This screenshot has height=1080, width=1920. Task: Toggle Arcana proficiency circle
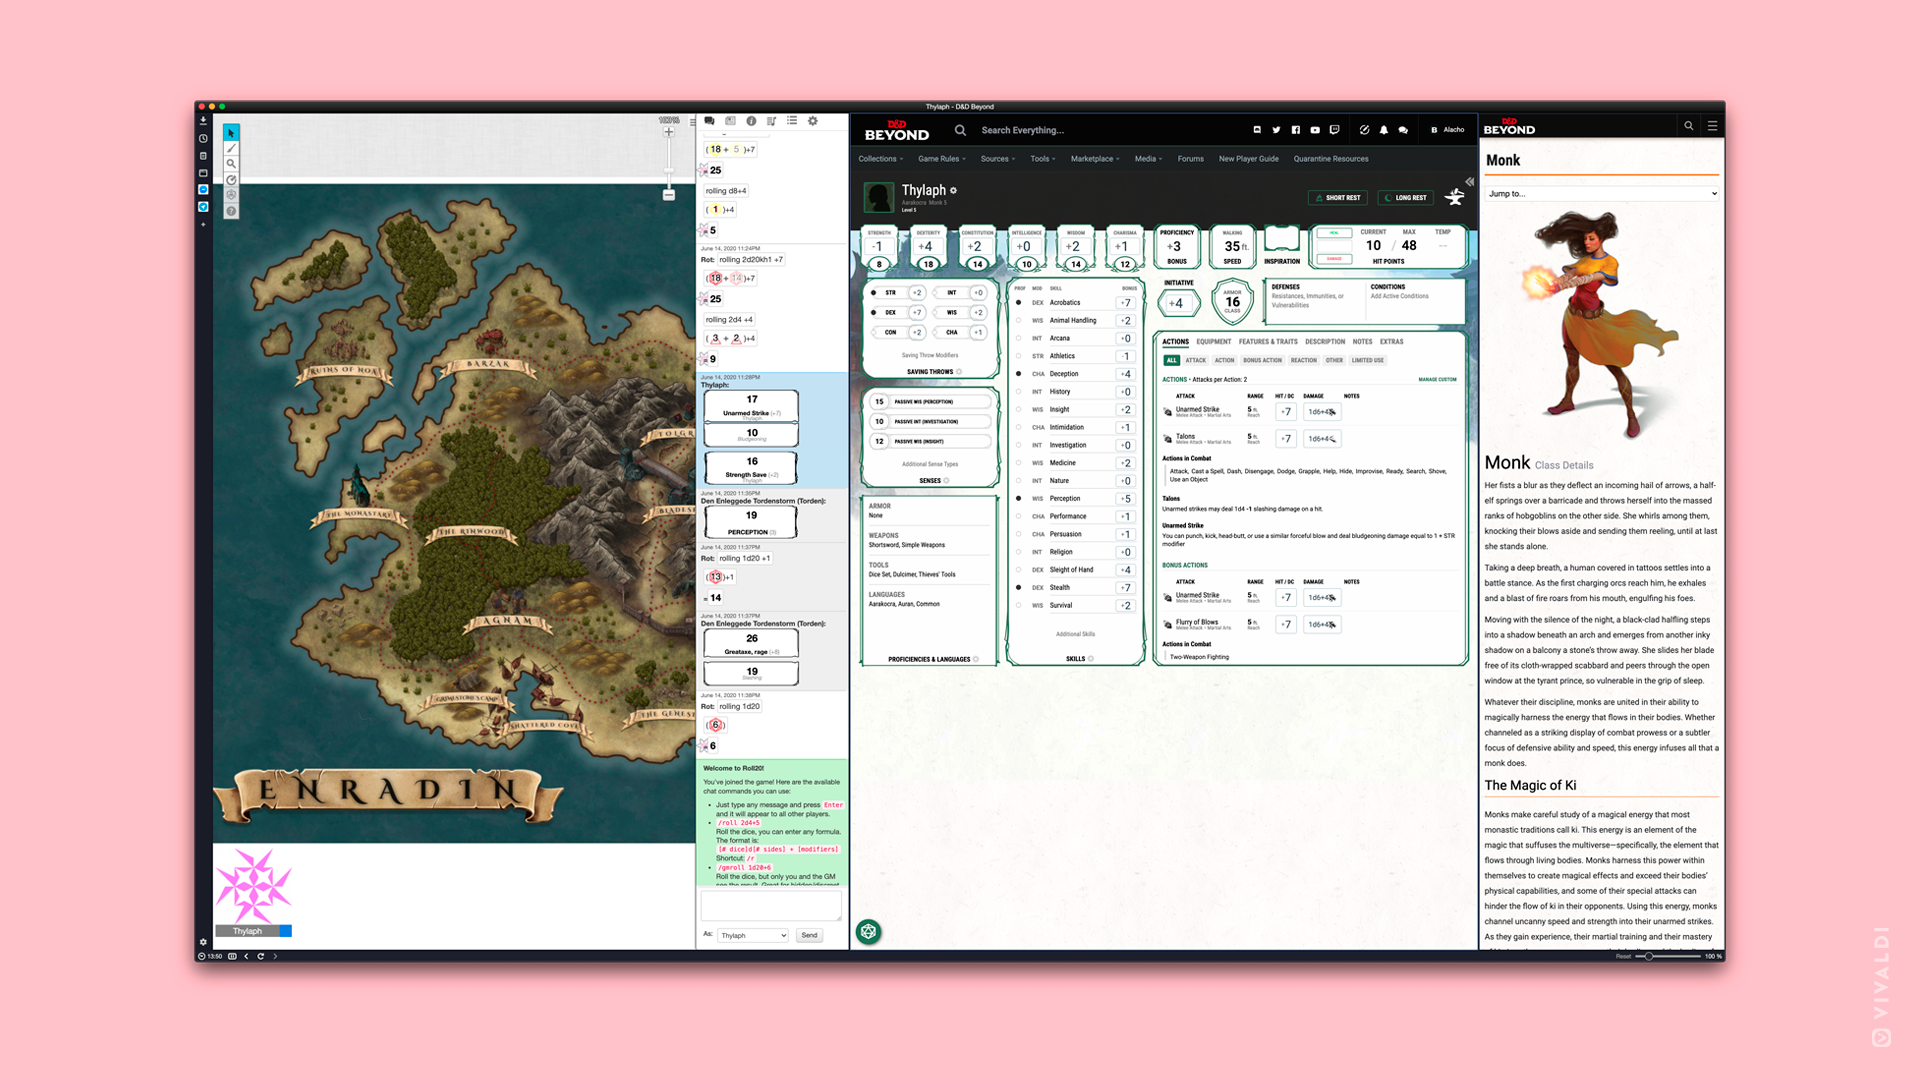coord(1019,339)
